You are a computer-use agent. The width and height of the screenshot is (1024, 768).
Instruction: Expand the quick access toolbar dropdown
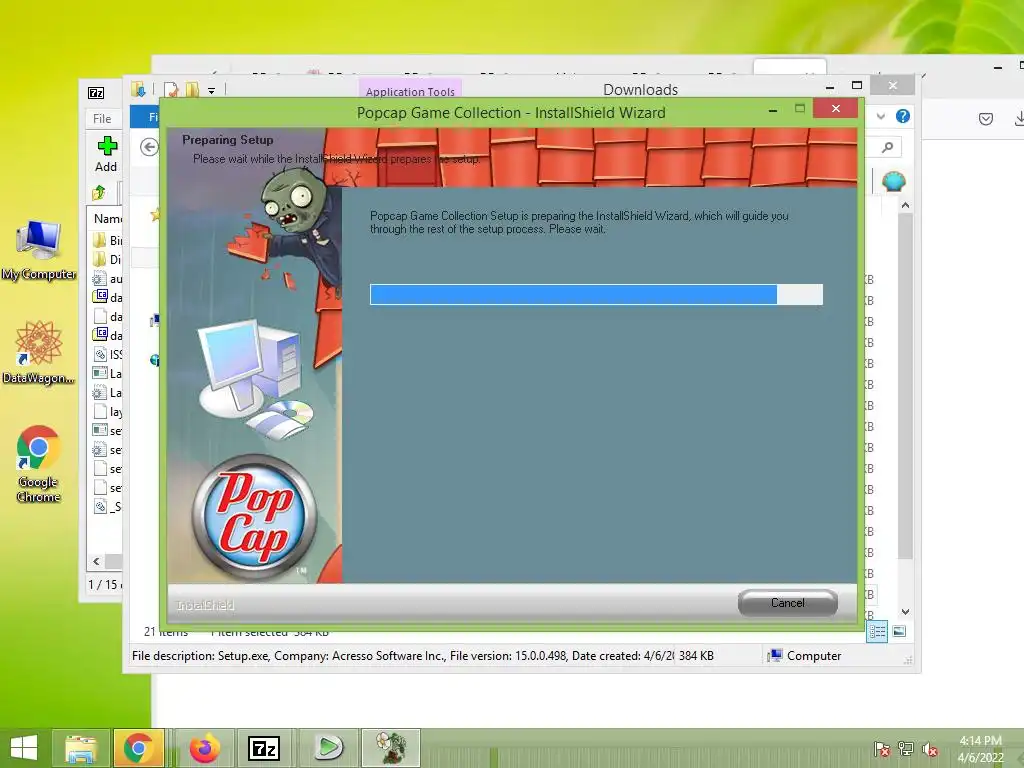pos(212,91)
